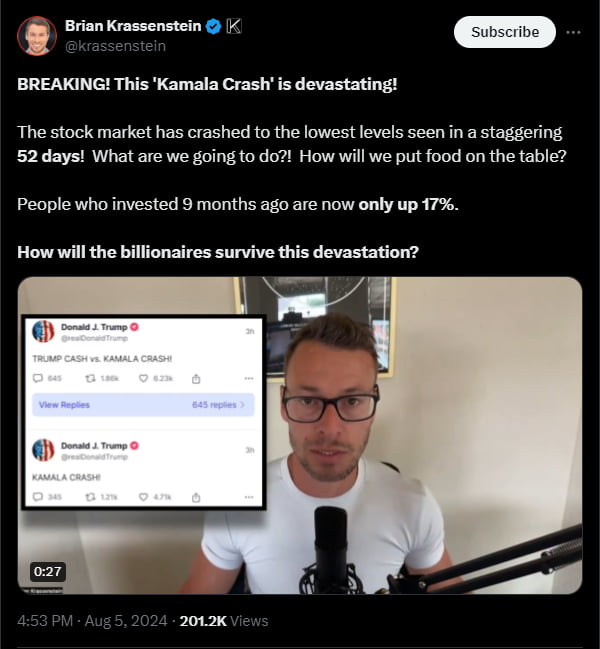Click the blue verified checkmark badge
Viewport: 600px width, 649px height.
[x=214, y=26]
